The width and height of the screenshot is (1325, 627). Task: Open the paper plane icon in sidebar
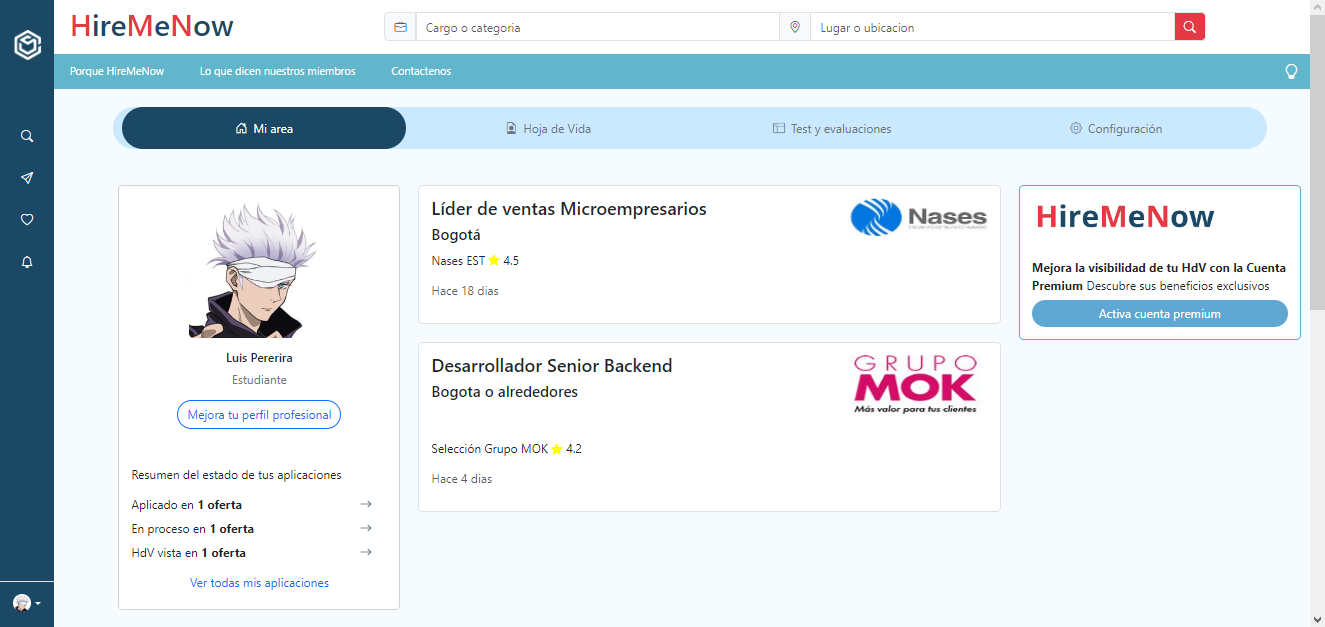pyautogui.click(x=27, y=178)
